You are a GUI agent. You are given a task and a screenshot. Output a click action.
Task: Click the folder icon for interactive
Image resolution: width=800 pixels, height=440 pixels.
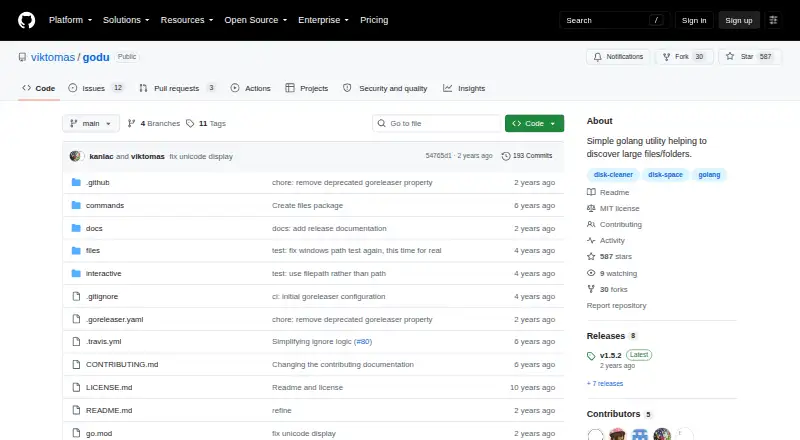pyautogui.click(x=76, y=274)
